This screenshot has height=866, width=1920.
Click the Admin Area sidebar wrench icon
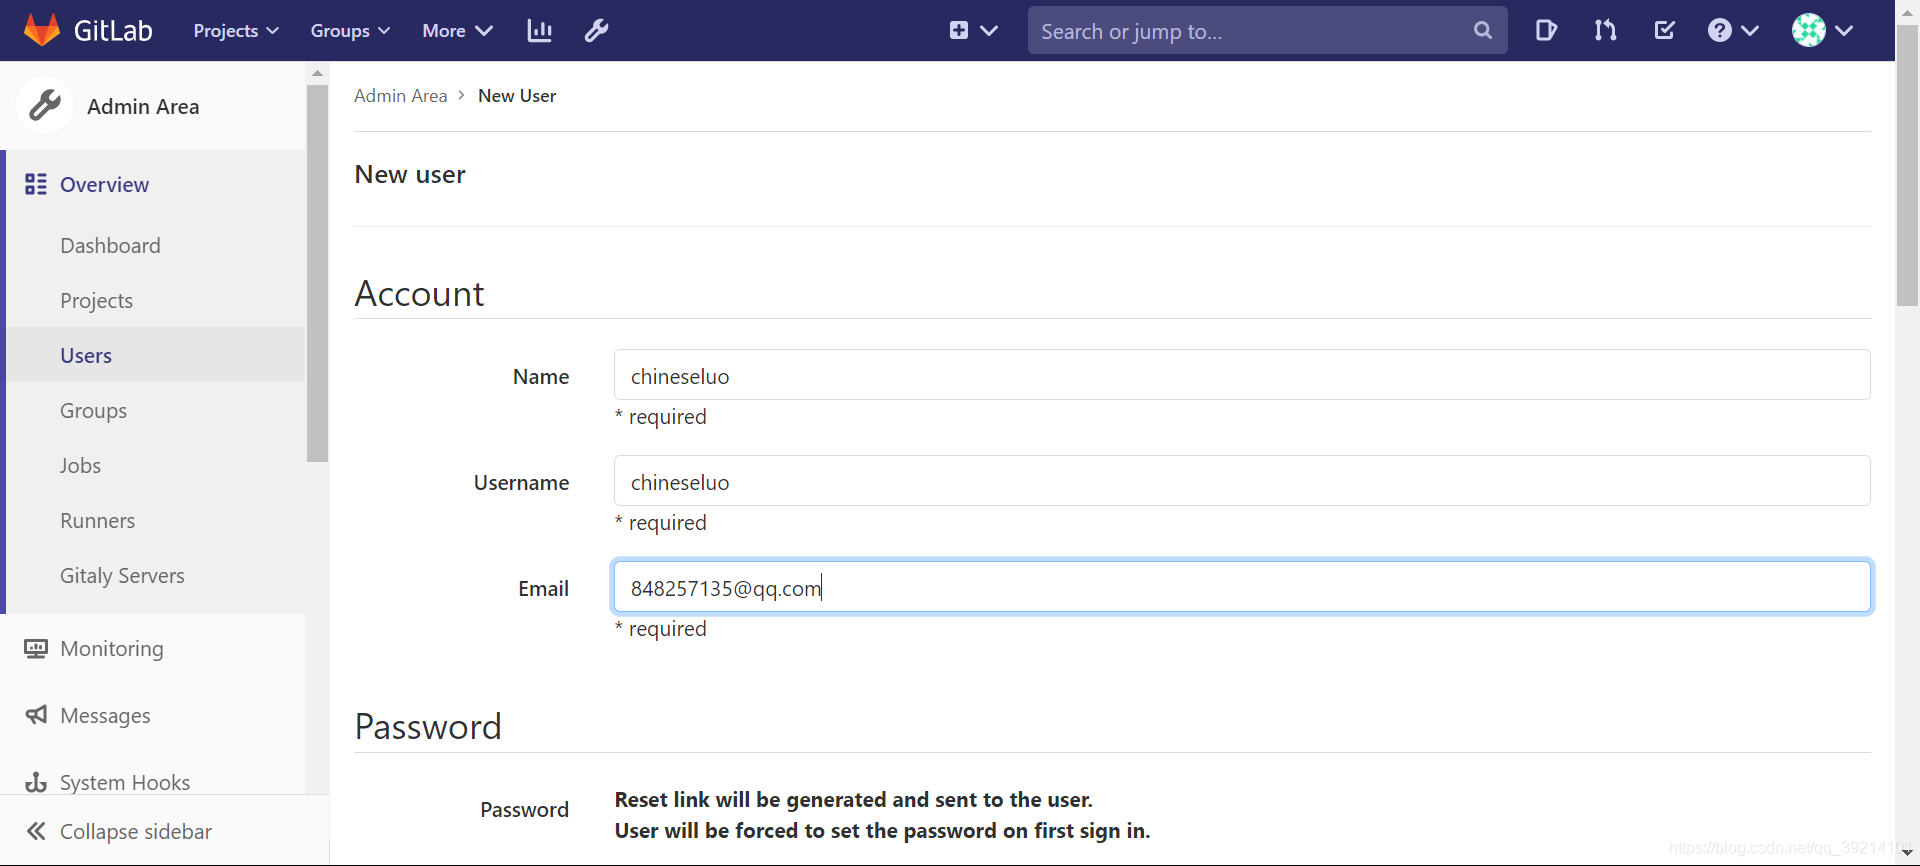tap(45, 105)
